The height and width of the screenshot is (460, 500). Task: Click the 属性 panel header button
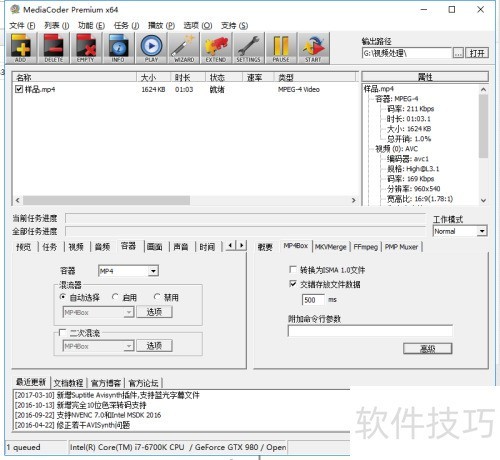pos(425,77)
